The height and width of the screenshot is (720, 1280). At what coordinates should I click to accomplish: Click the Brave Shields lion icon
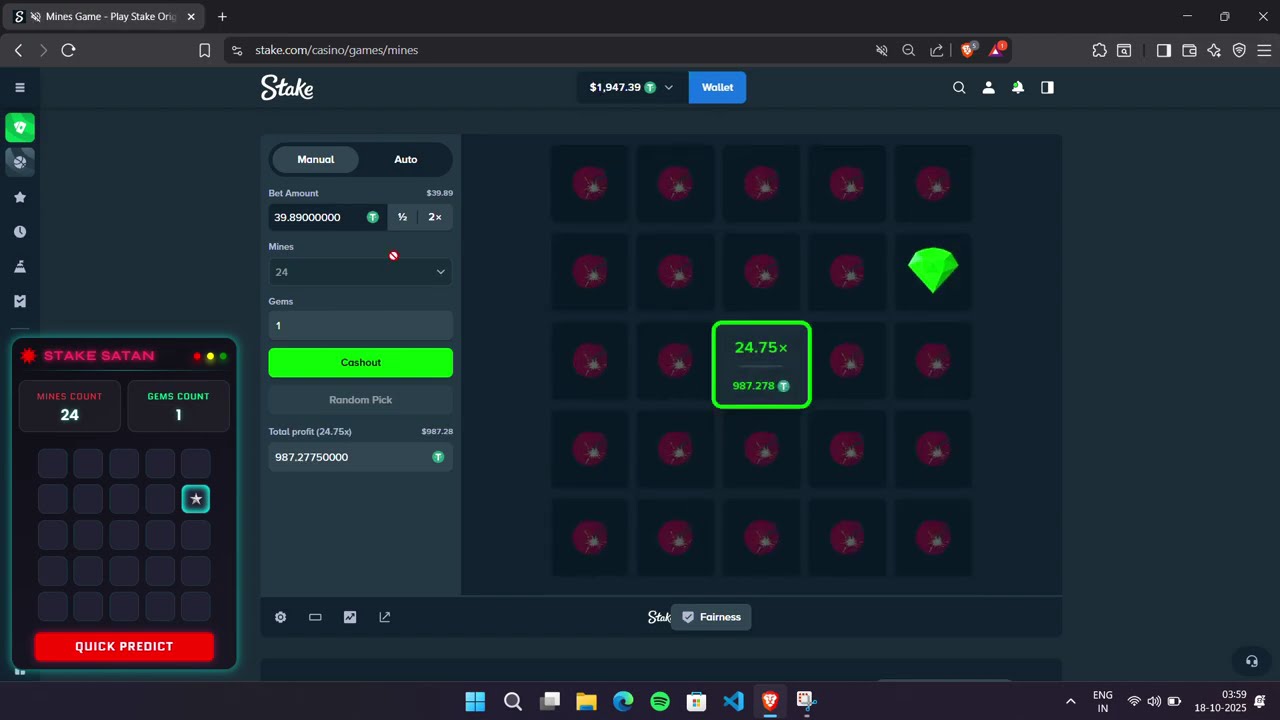tap(968, 50)
